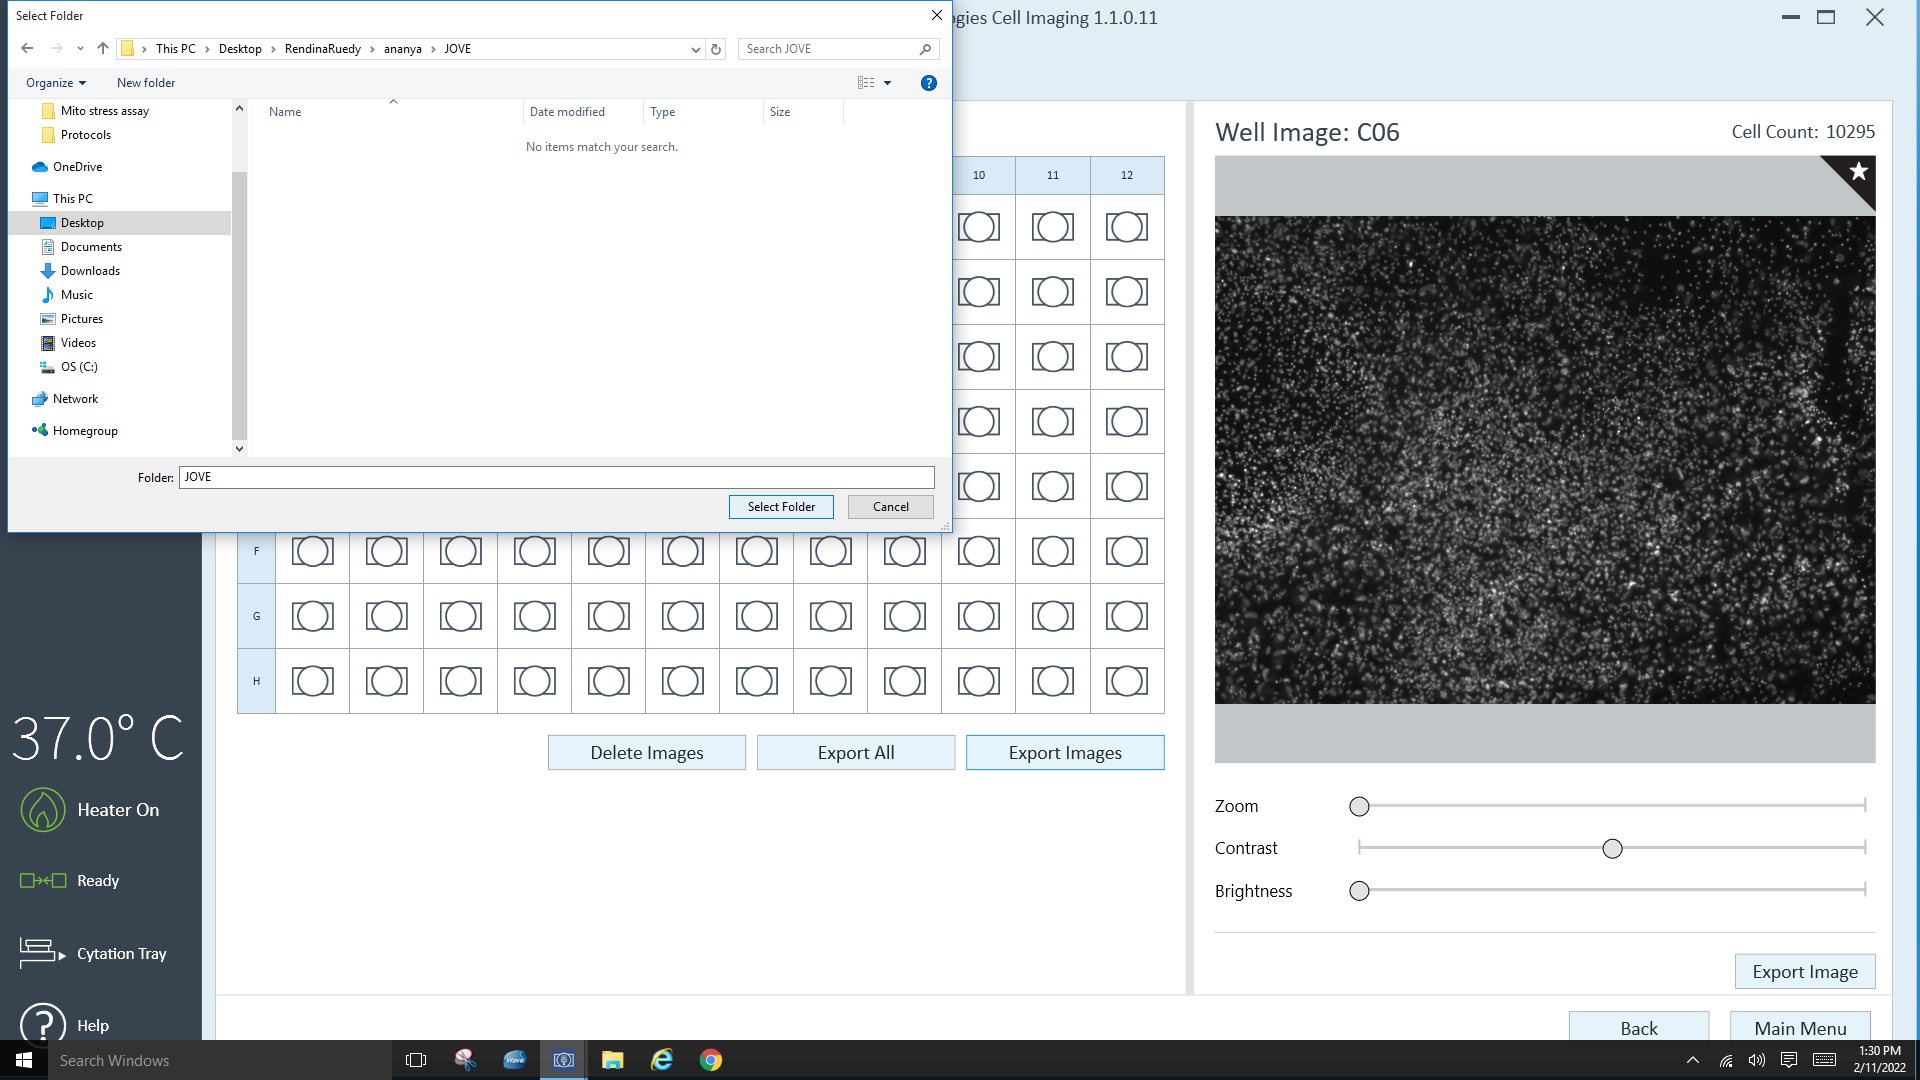
Task: Select well G6 in plate grid
Action: (x=682, y=616)
